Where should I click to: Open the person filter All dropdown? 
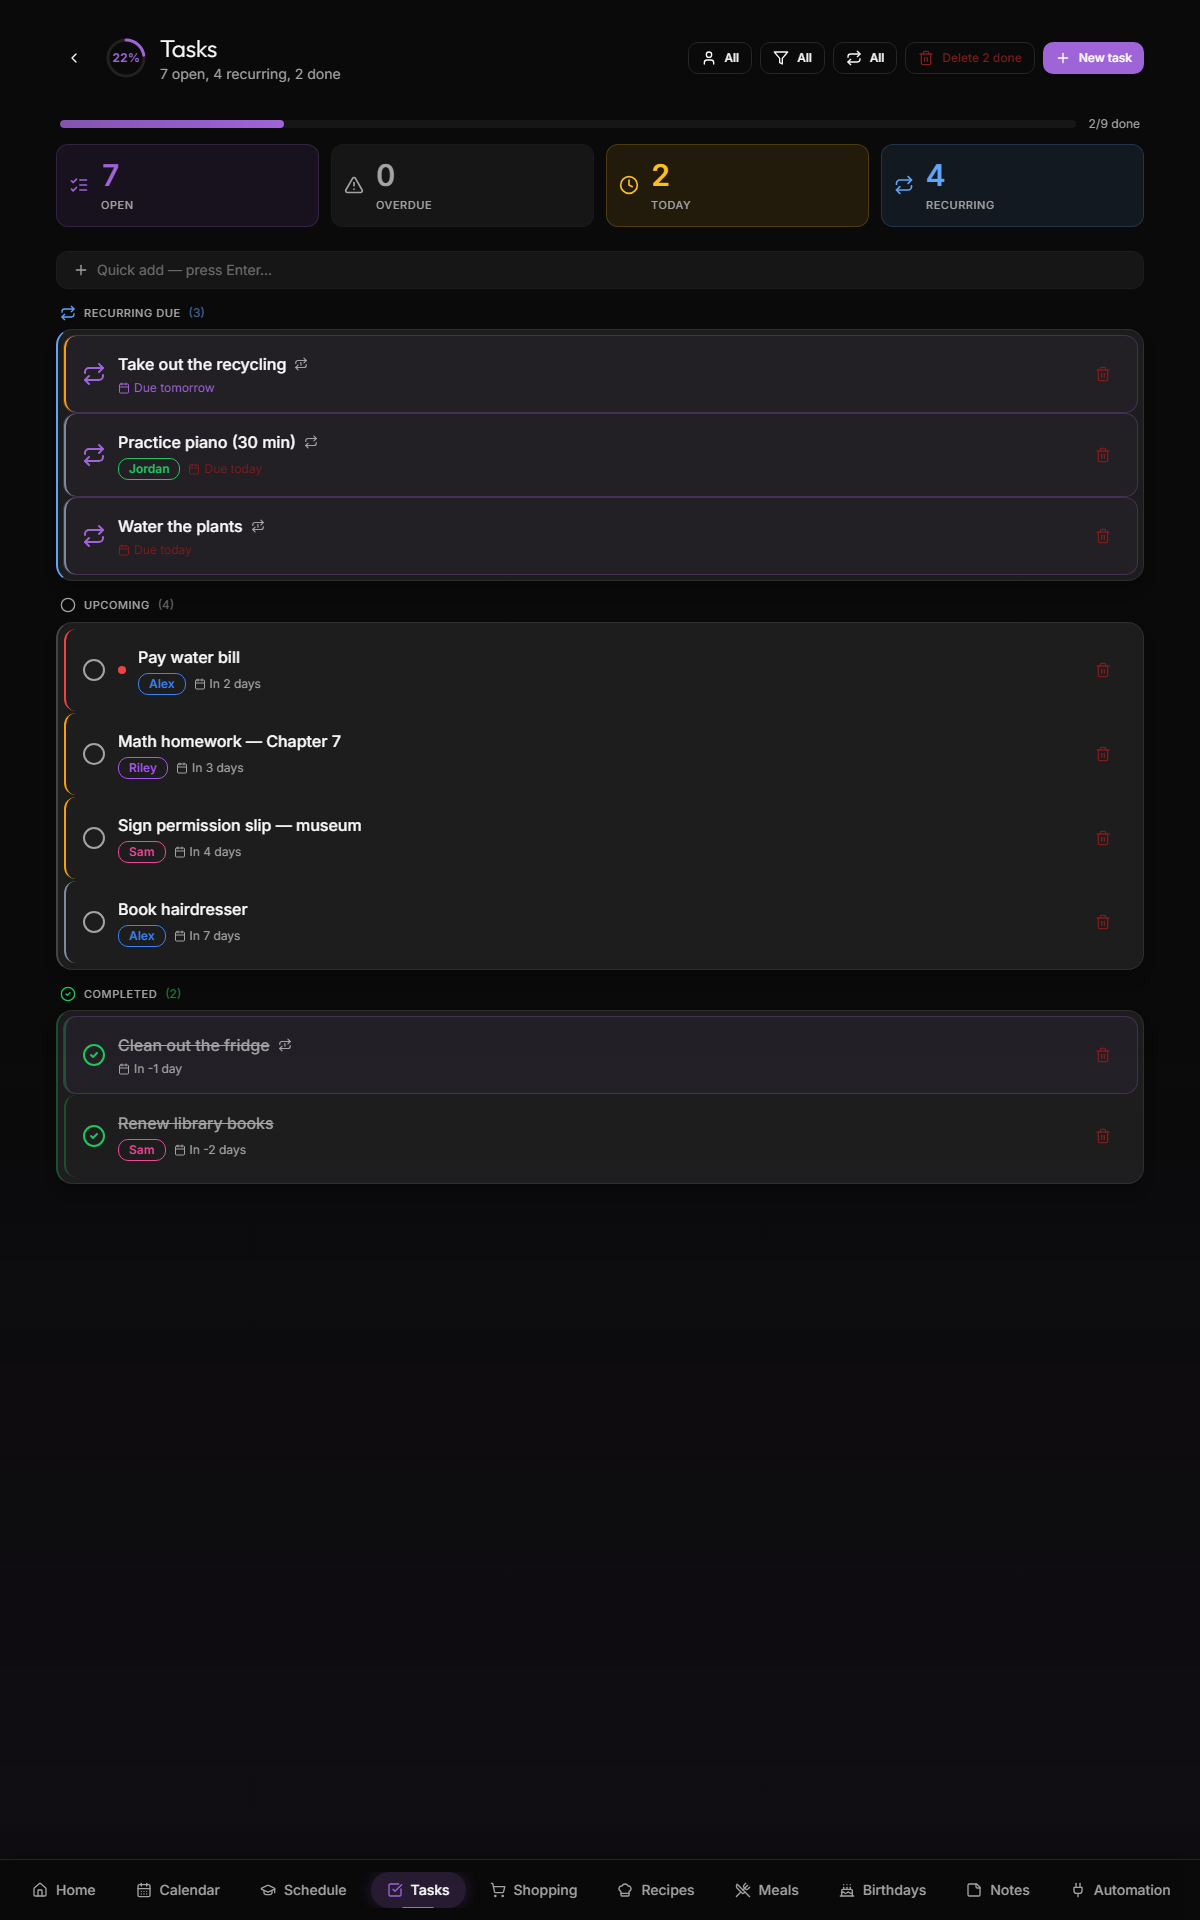click(x=720, y=58)
